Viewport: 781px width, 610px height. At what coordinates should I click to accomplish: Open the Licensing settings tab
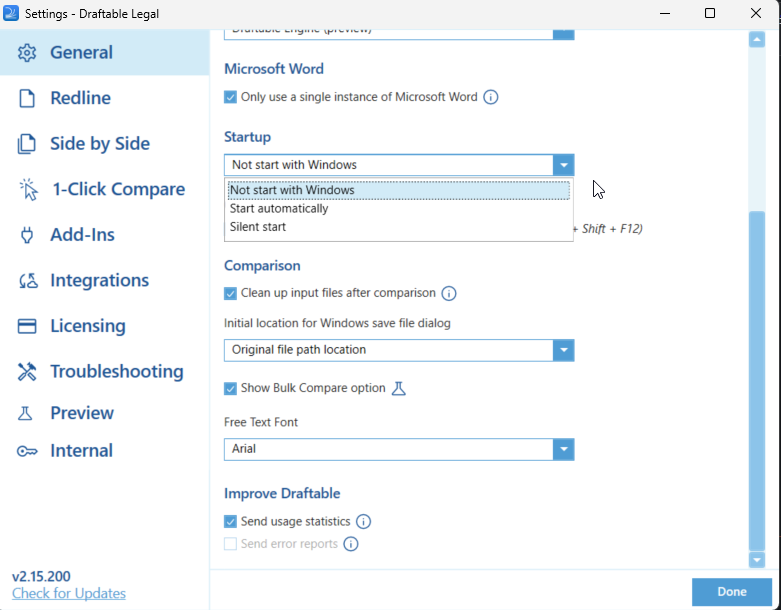coord(105,326)
